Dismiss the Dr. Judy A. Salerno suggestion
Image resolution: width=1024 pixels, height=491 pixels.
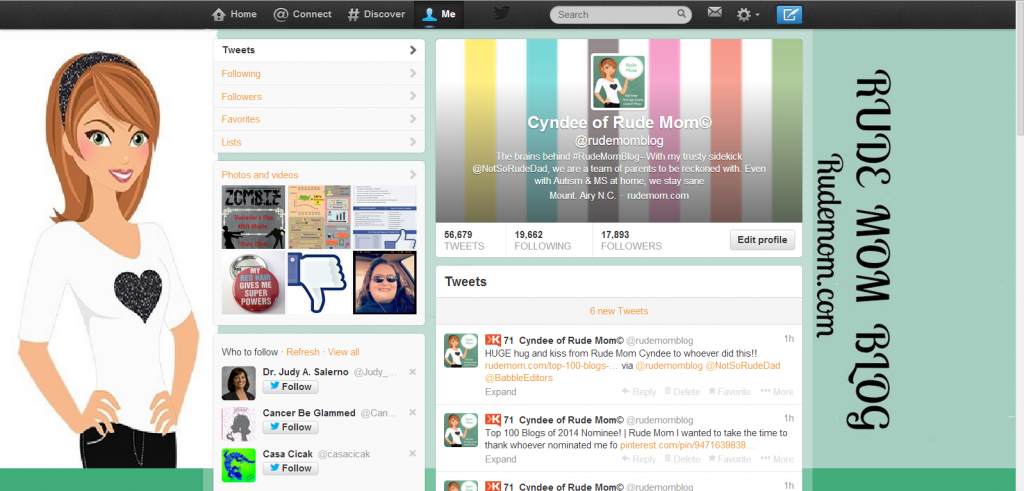[412, 372]
